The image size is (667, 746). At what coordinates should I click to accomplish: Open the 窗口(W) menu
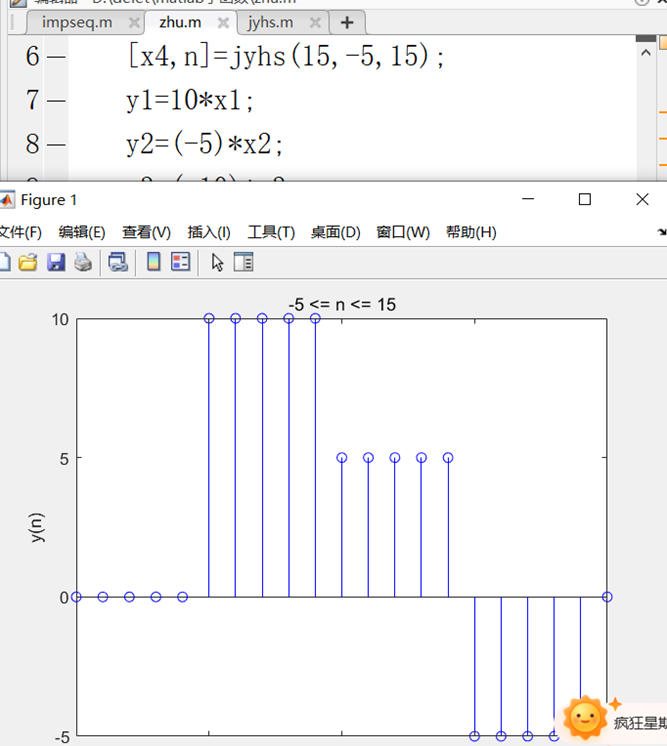pos(403,232)
